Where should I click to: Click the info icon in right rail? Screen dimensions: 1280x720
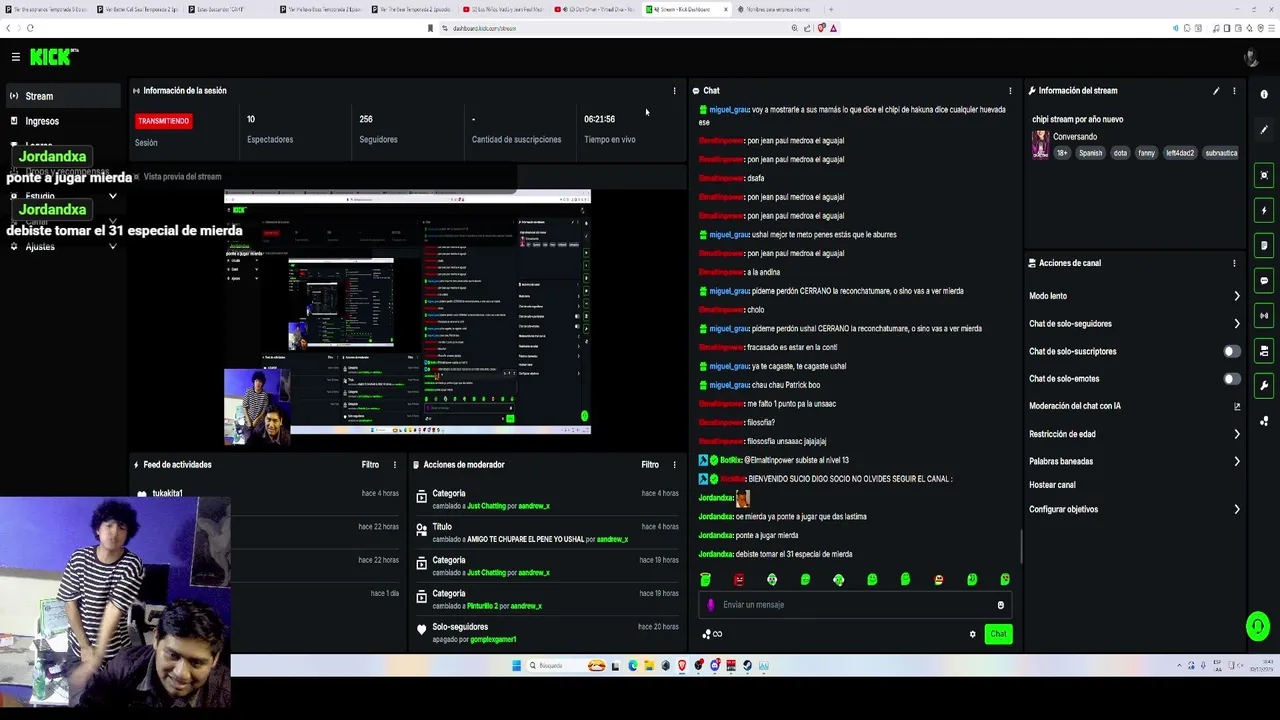click(x=1264, y=95)
